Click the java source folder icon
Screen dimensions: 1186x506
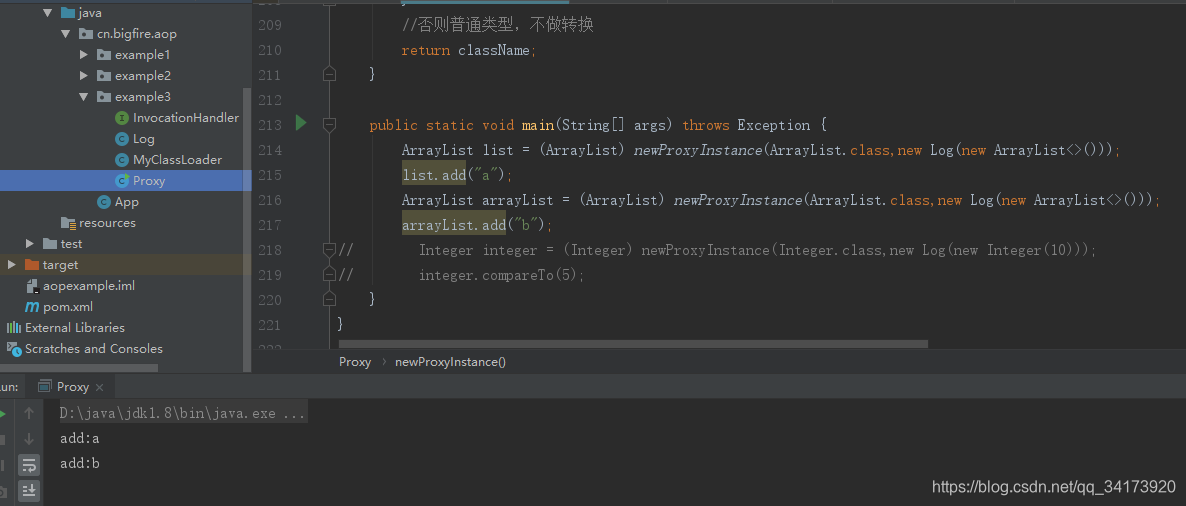[x=67, y=13]
